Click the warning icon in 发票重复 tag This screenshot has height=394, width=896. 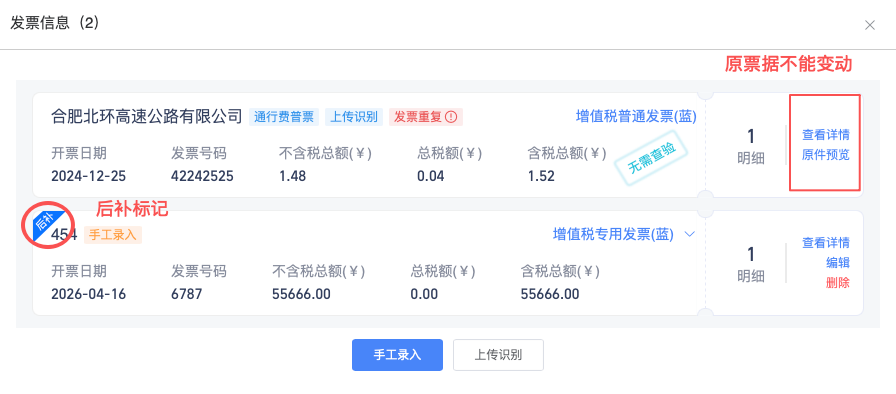pos(451,117)
